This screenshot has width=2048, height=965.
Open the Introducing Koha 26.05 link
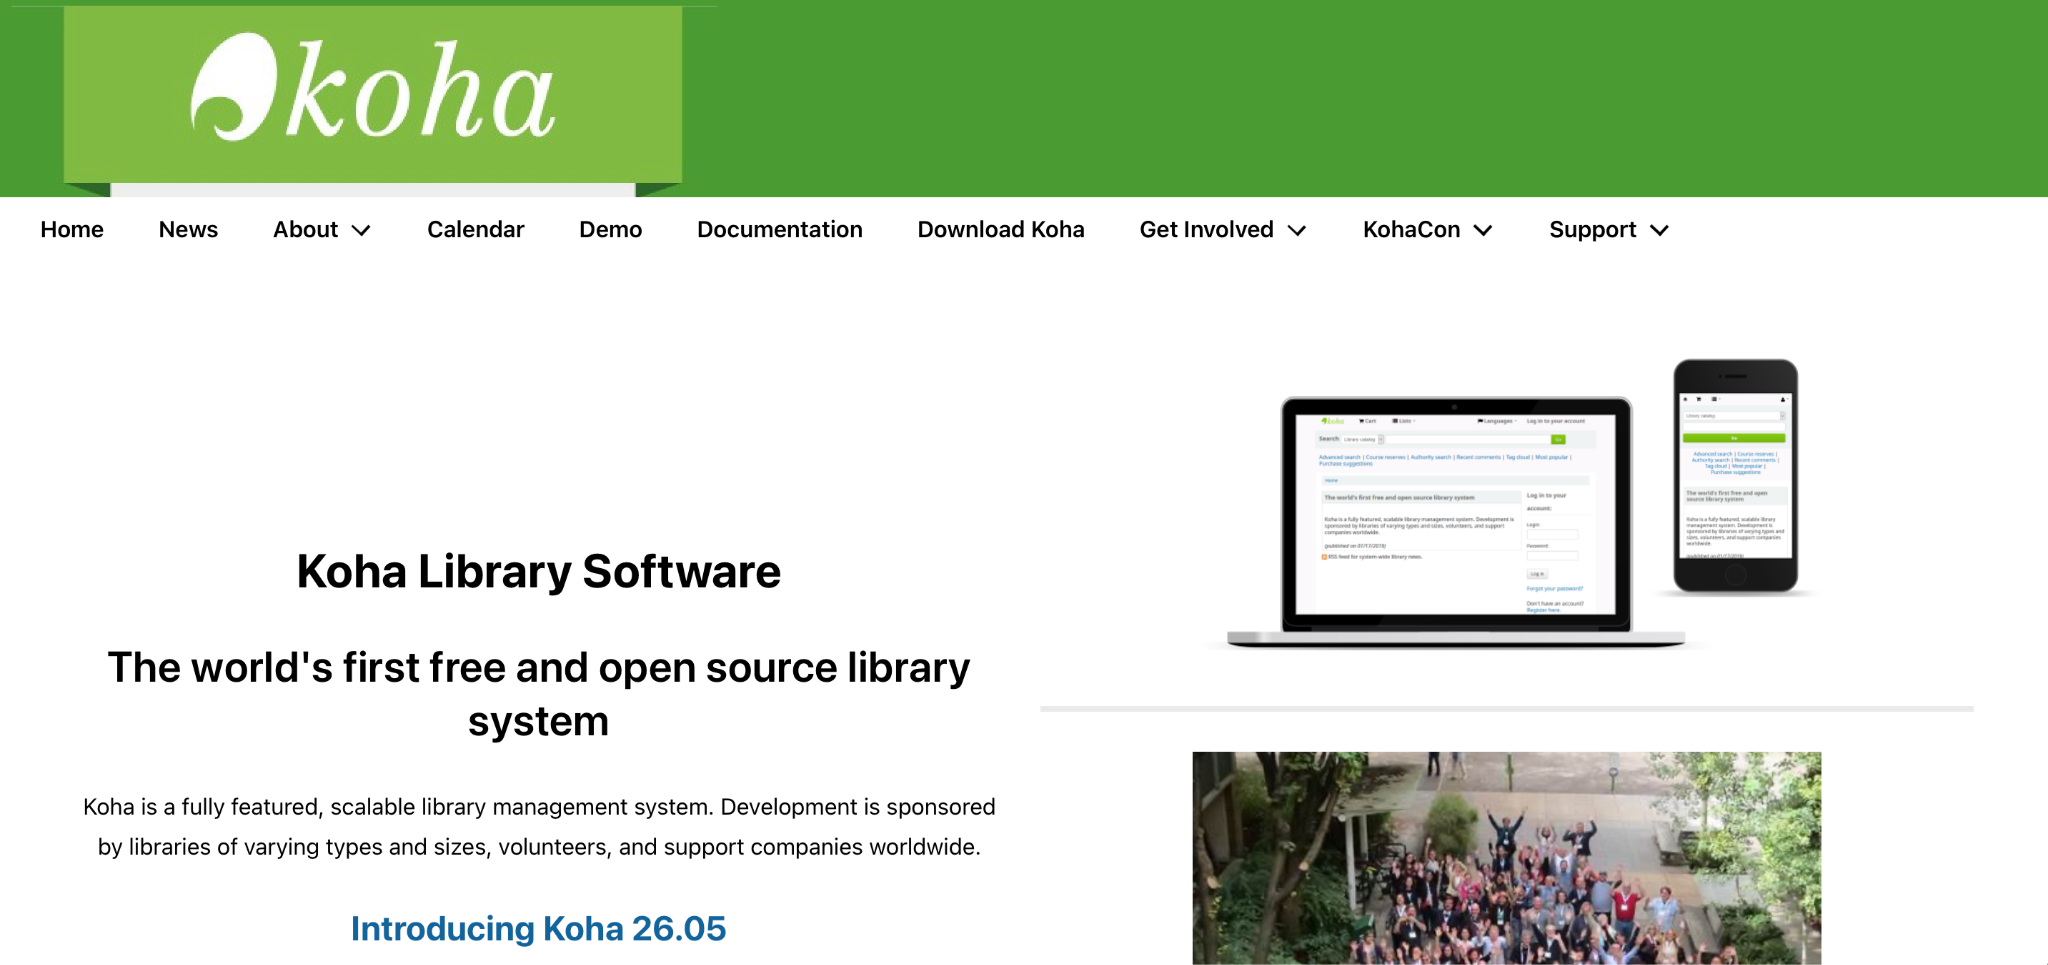click(x=538, y=929)
